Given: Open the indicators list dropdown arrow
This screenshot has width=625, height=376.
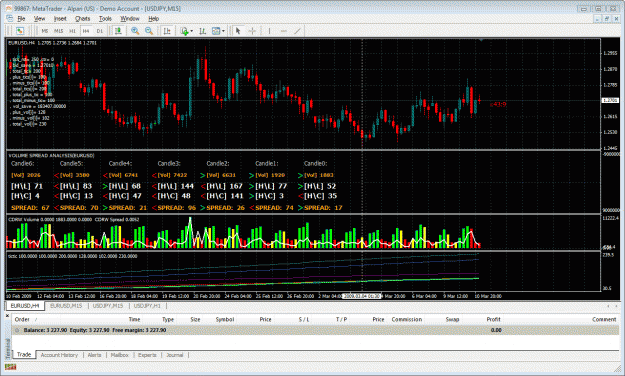Looking at the screenshot, I should pos(191,31).
